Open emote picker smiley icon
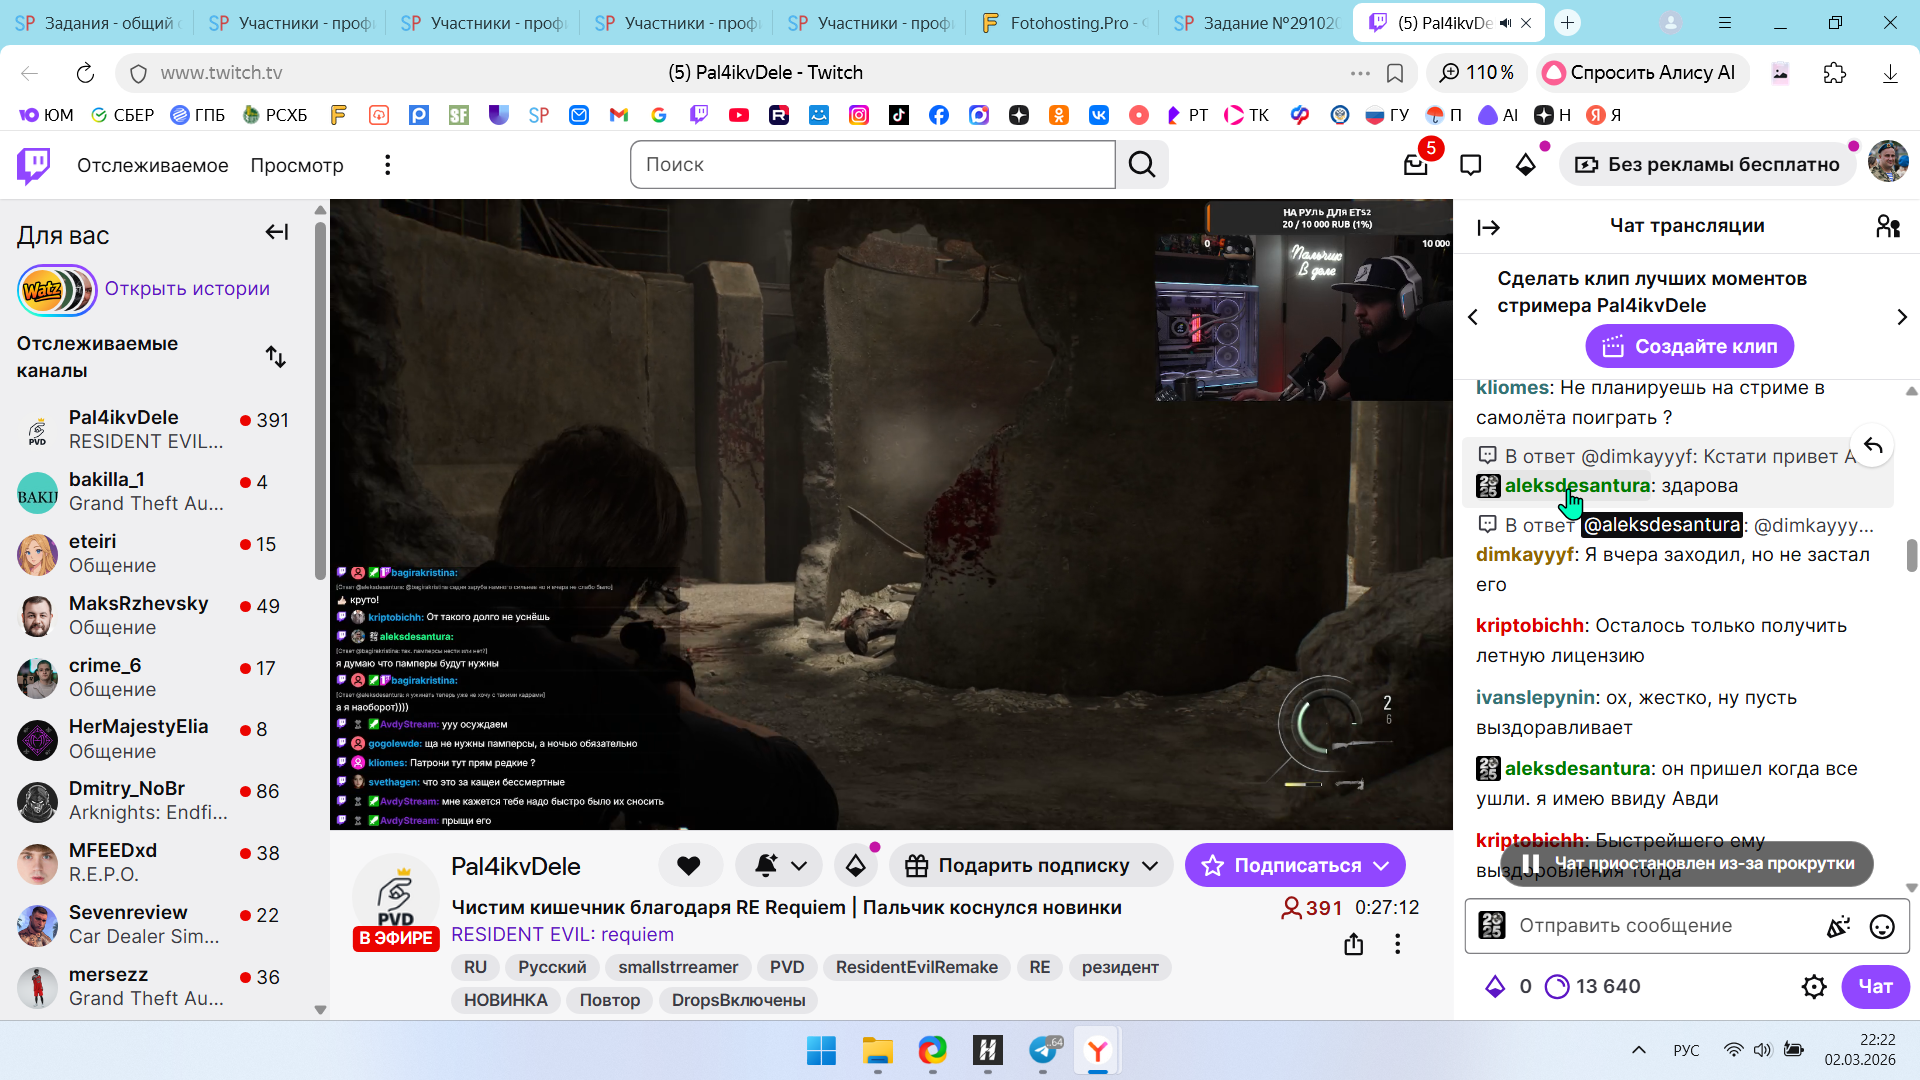The height and width of the screenshot is (1080, 1920). (1882, 927)
